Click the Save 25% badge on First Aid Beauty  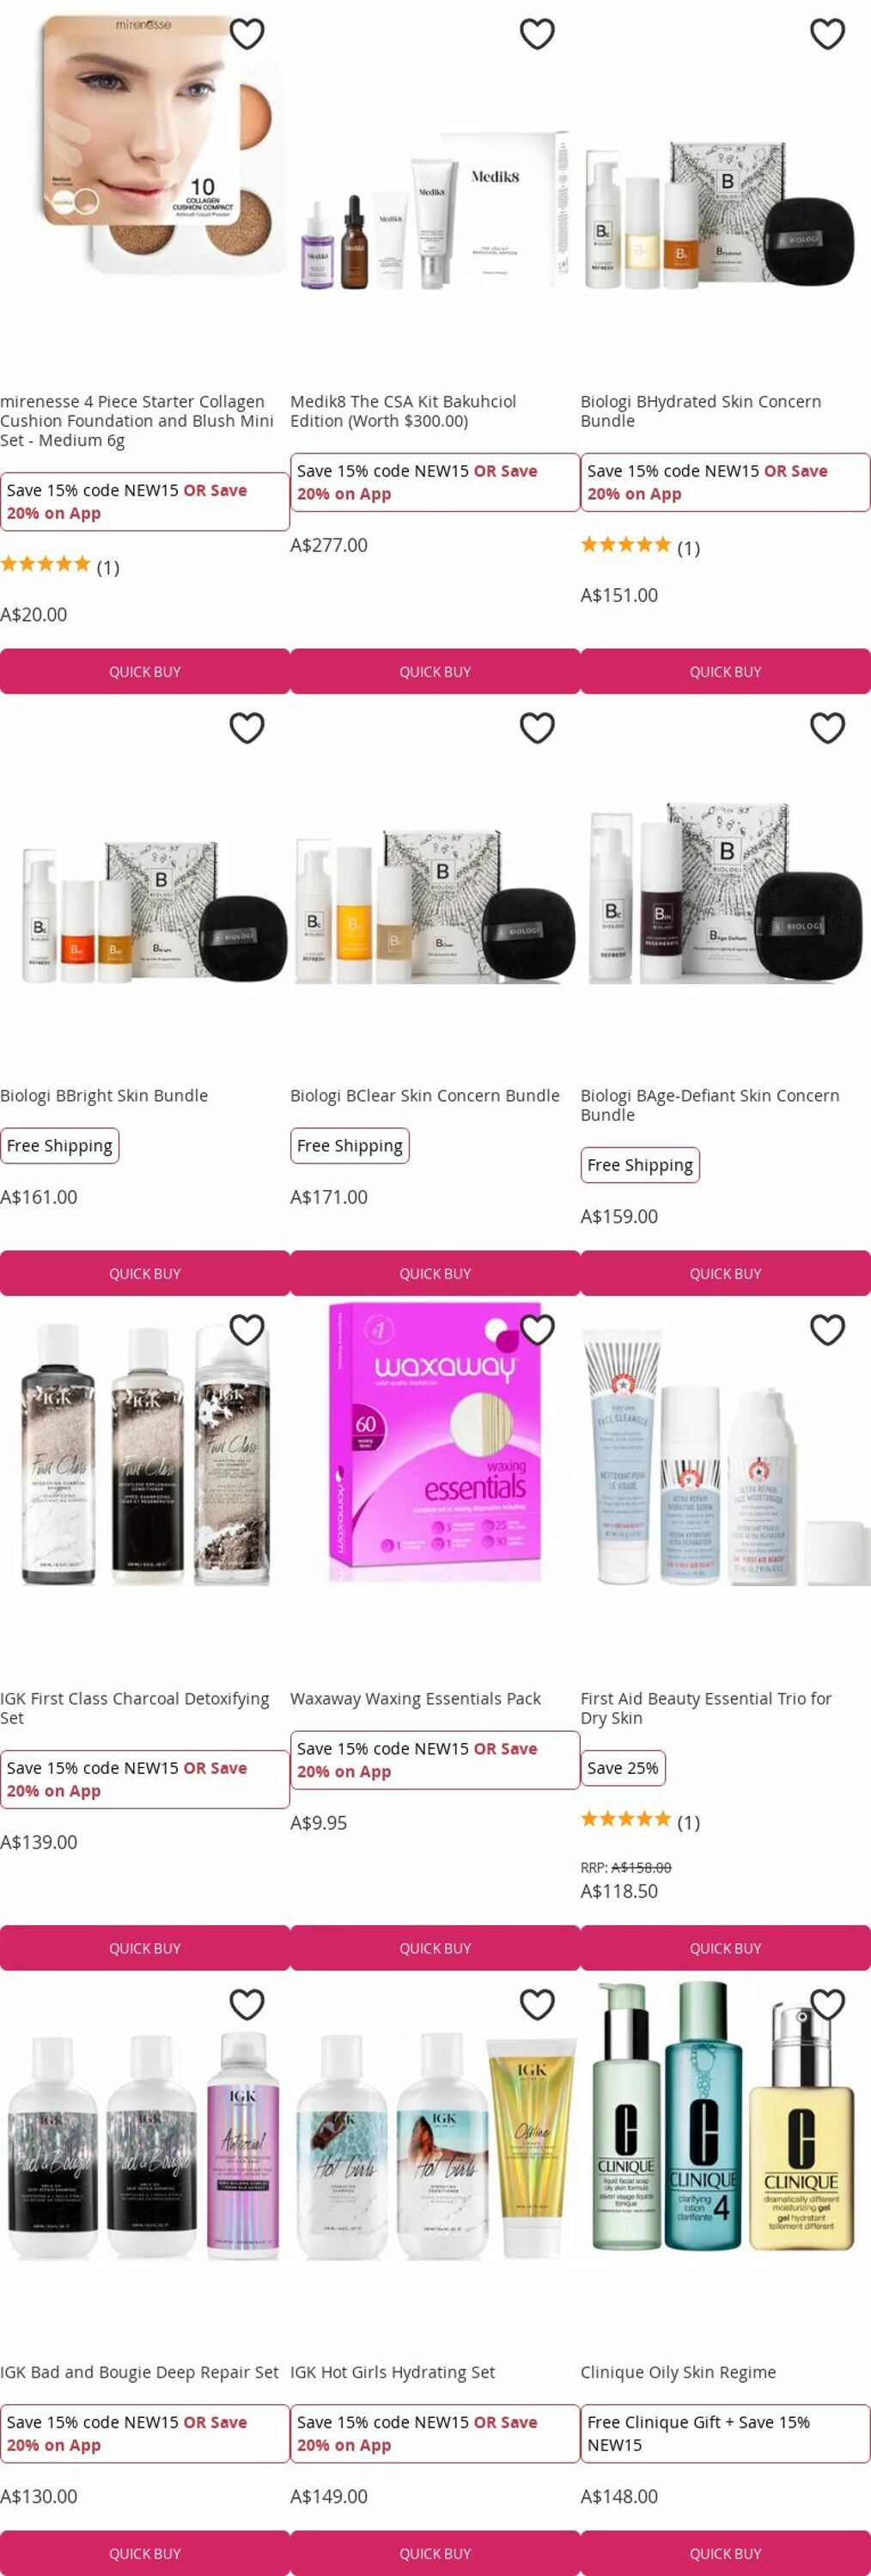click(x=622, y=1768)
